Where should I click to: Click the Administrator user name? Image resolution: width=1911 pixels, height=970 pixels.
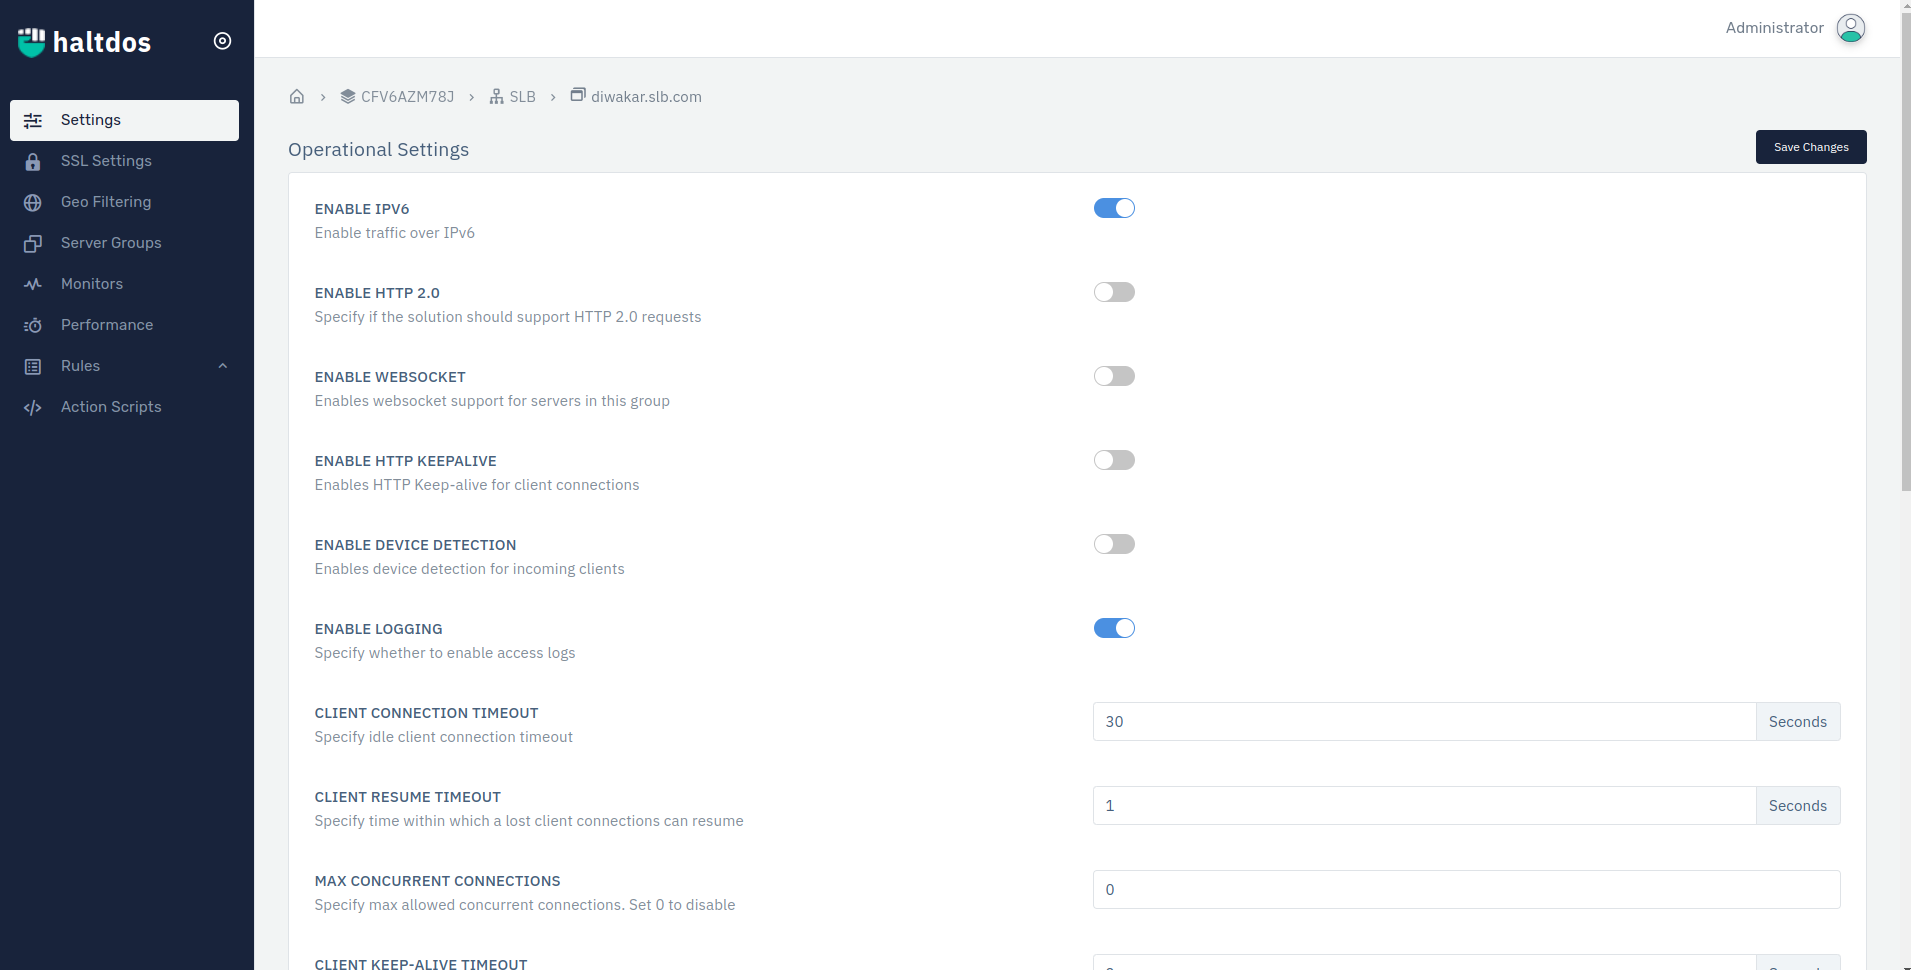point(1774,28)
